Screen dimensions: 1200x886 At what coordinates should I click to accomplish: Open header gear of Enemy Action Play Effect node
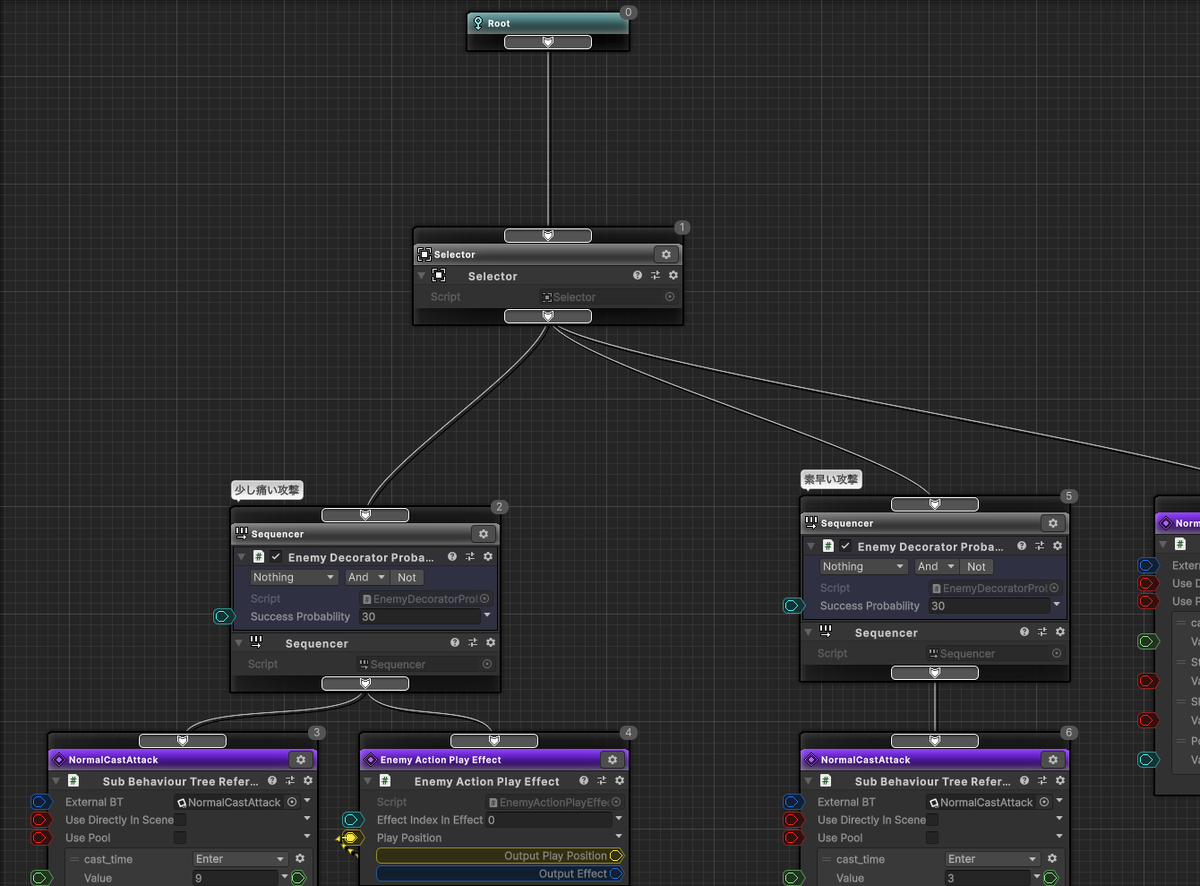613,760
